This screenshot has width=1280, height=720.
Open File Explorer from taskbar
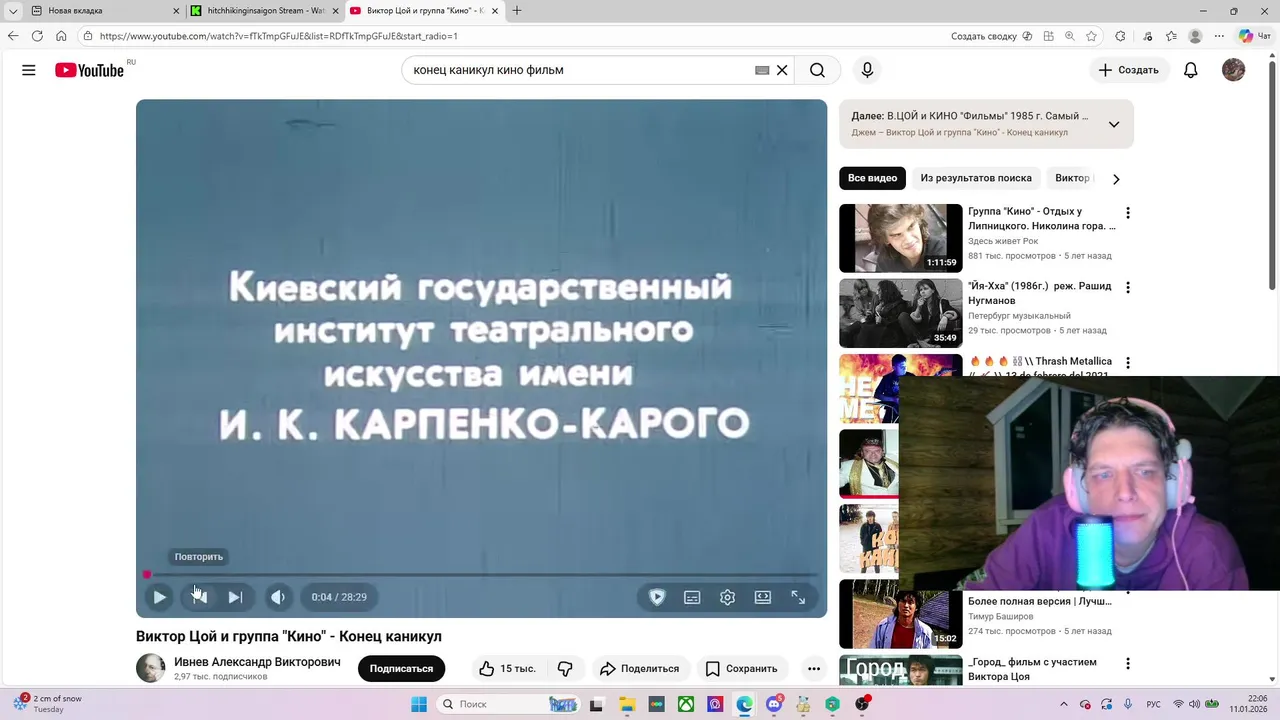(x=626, y=704)
